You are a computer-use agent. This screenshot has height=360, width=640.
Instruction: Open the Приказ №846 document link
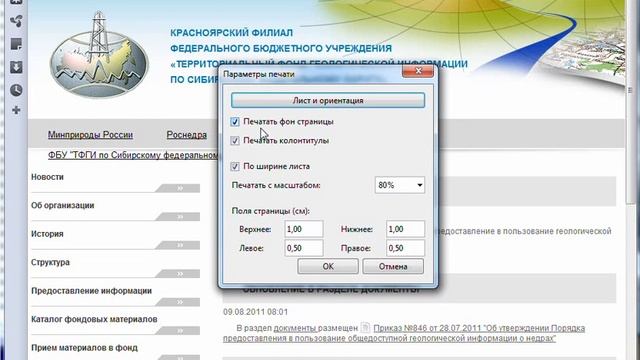pyautogui.click(x=479, y=328)
